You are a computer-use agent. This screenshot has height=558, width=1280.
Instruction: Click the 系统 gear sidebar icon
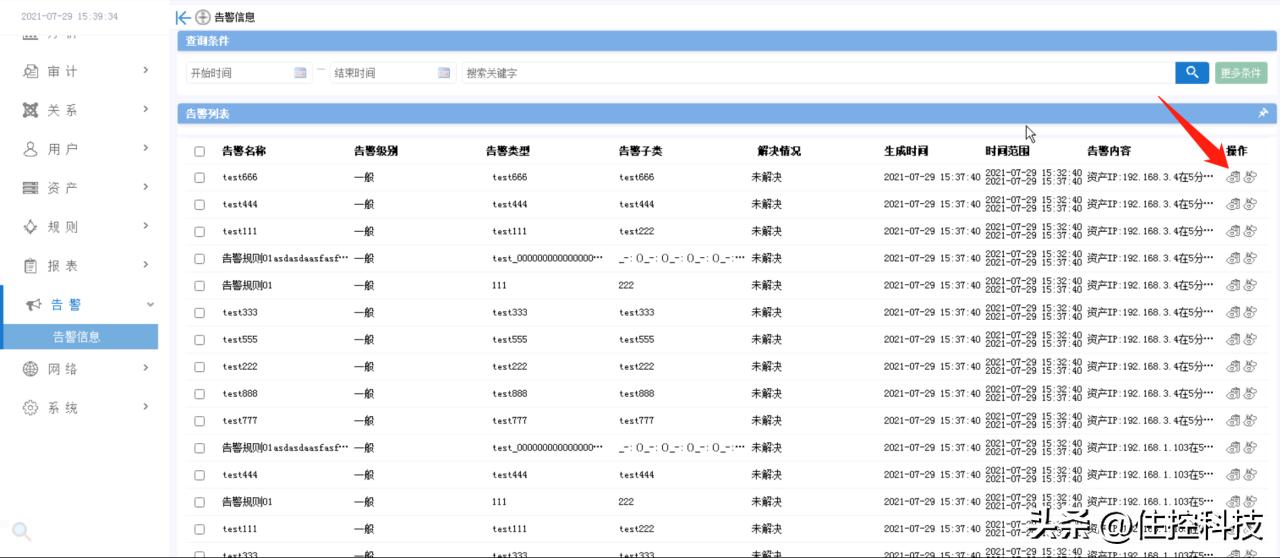pyautogui.click(x=30, y=408)
